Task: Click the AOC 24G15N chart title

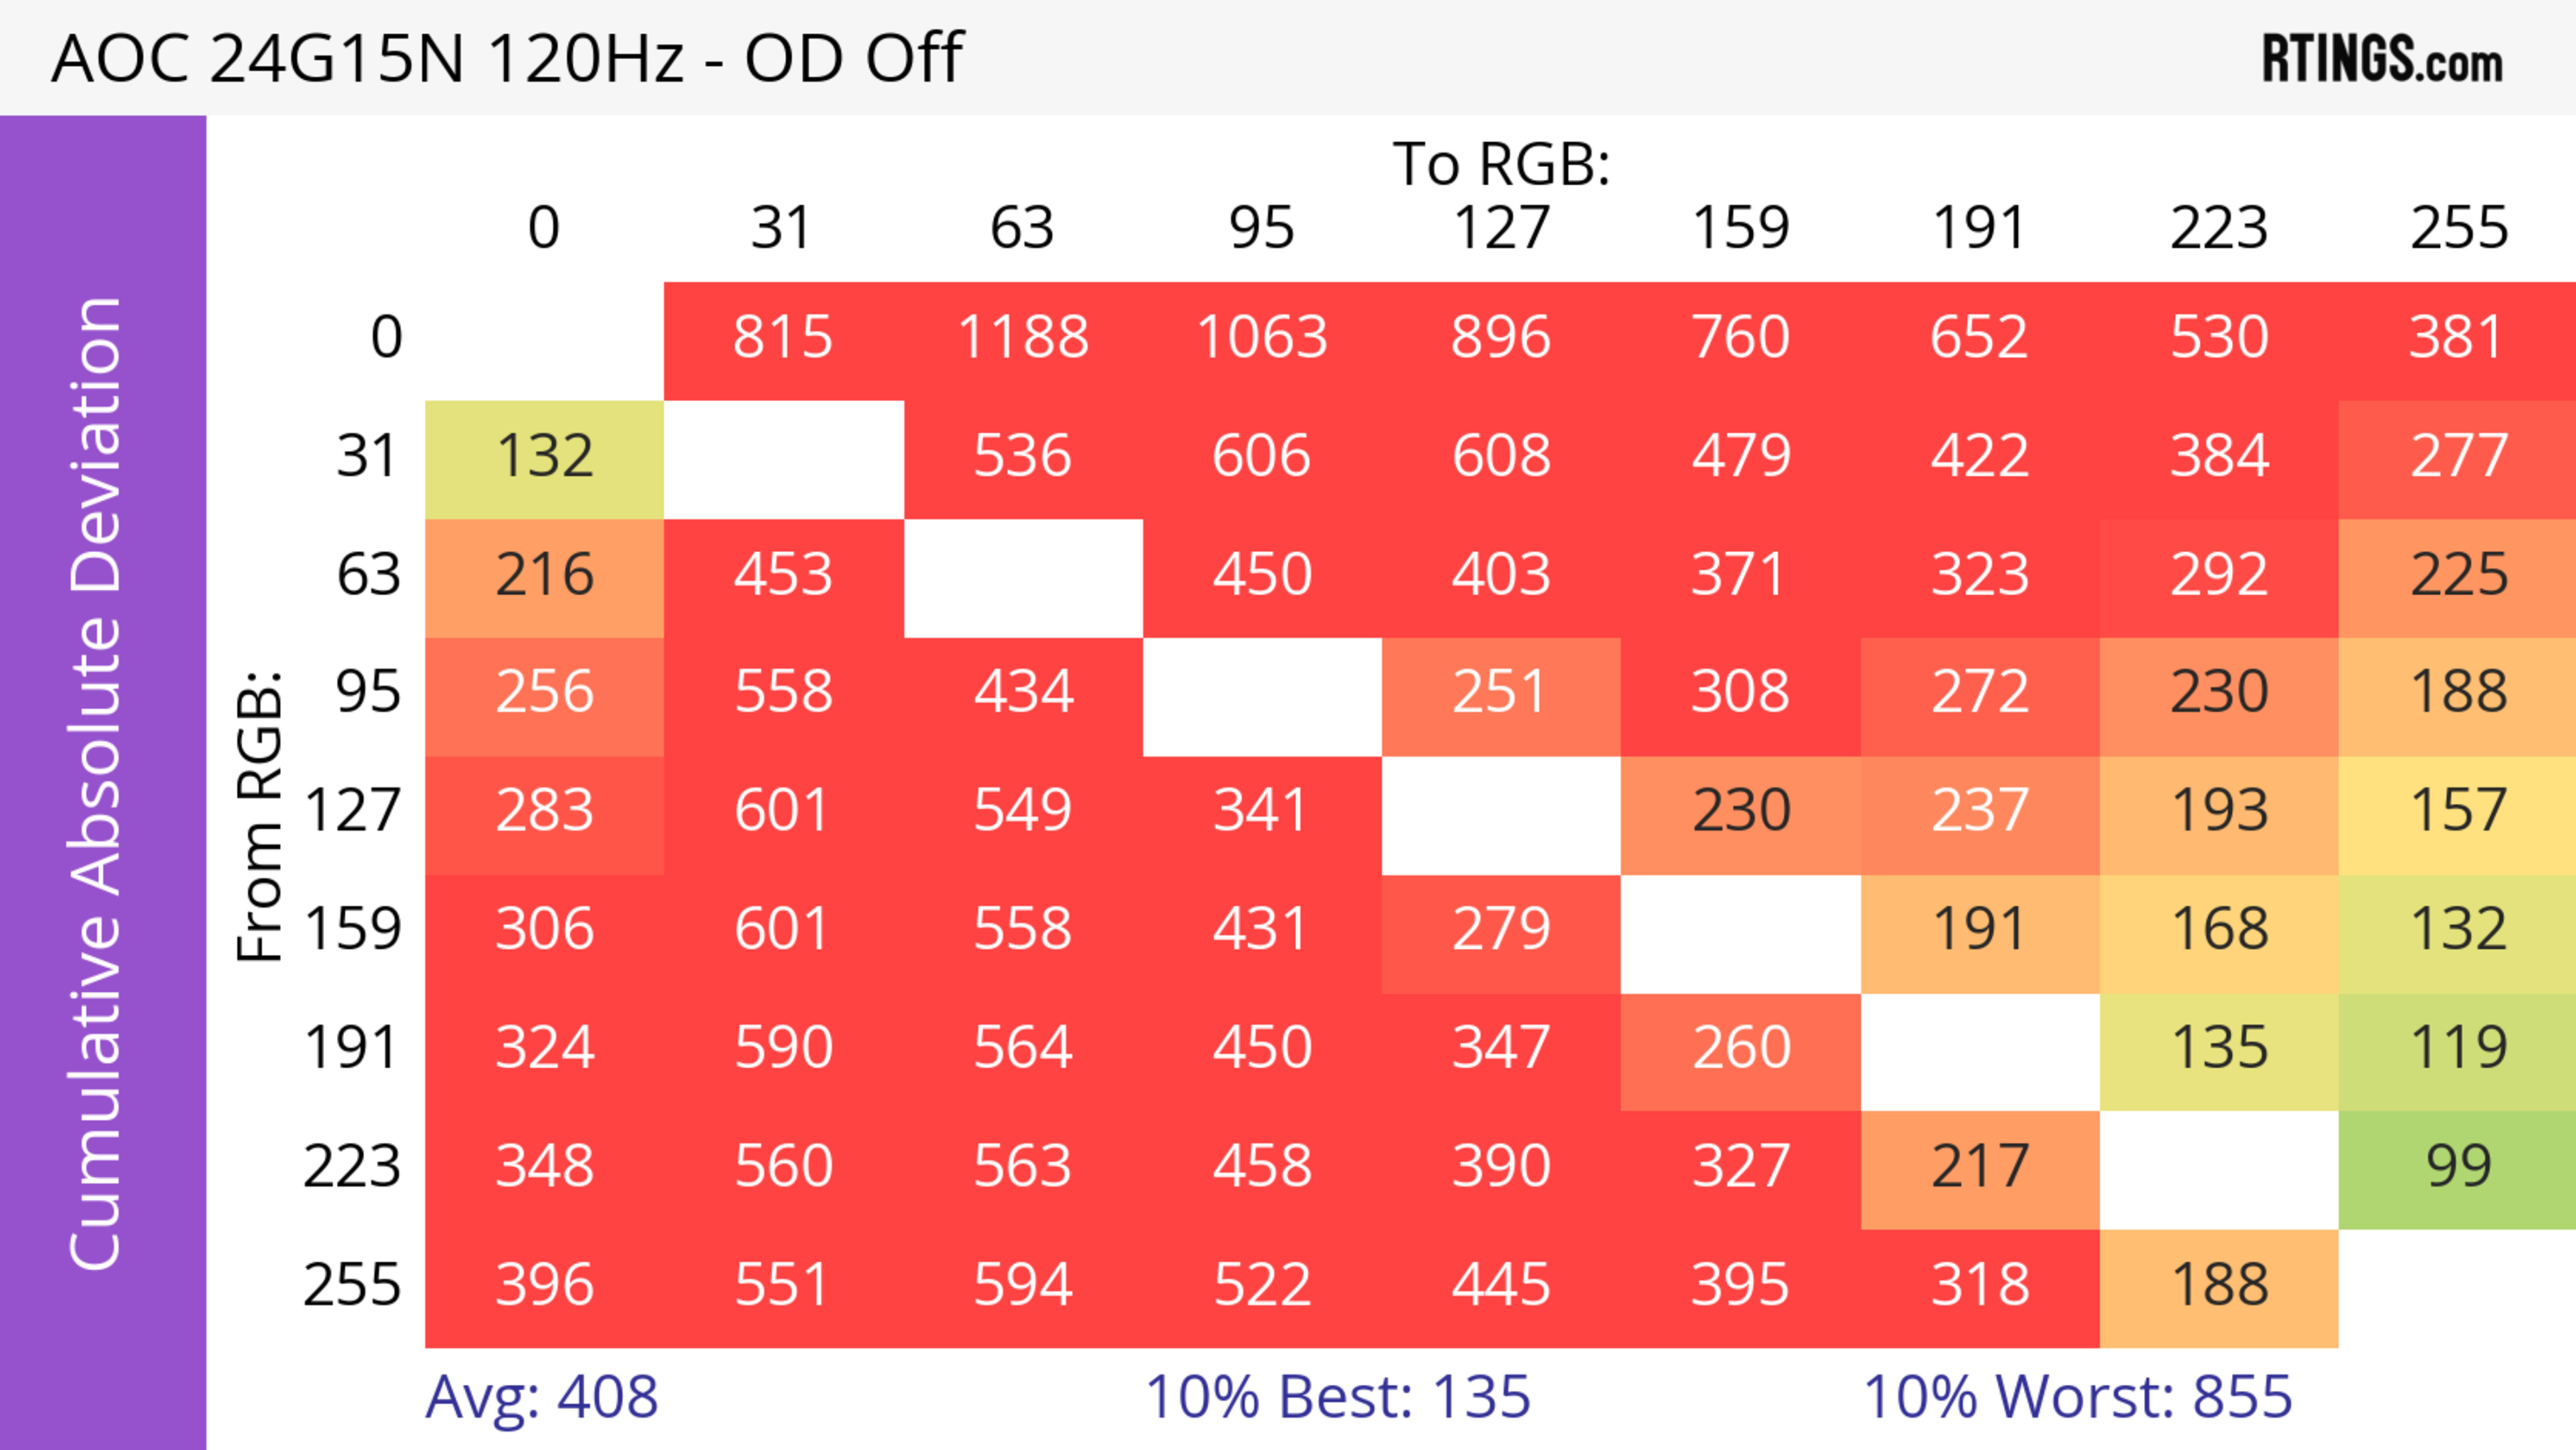Action: [x=507, y=58]
